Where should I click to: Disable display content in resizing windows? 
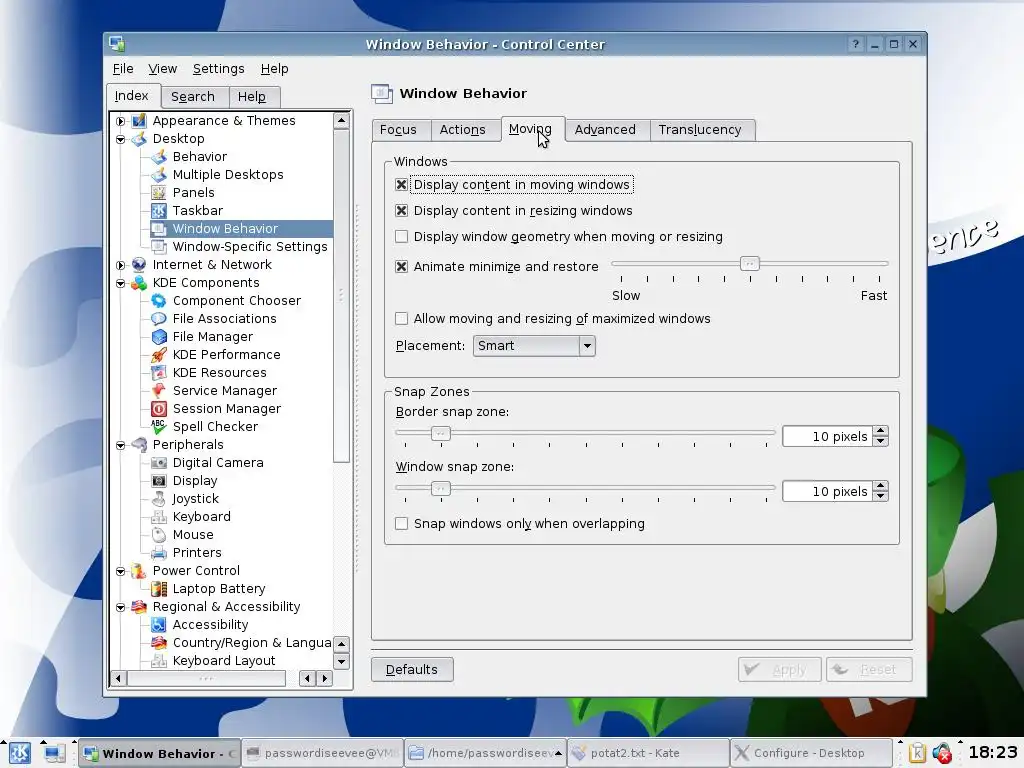[402, 211]
